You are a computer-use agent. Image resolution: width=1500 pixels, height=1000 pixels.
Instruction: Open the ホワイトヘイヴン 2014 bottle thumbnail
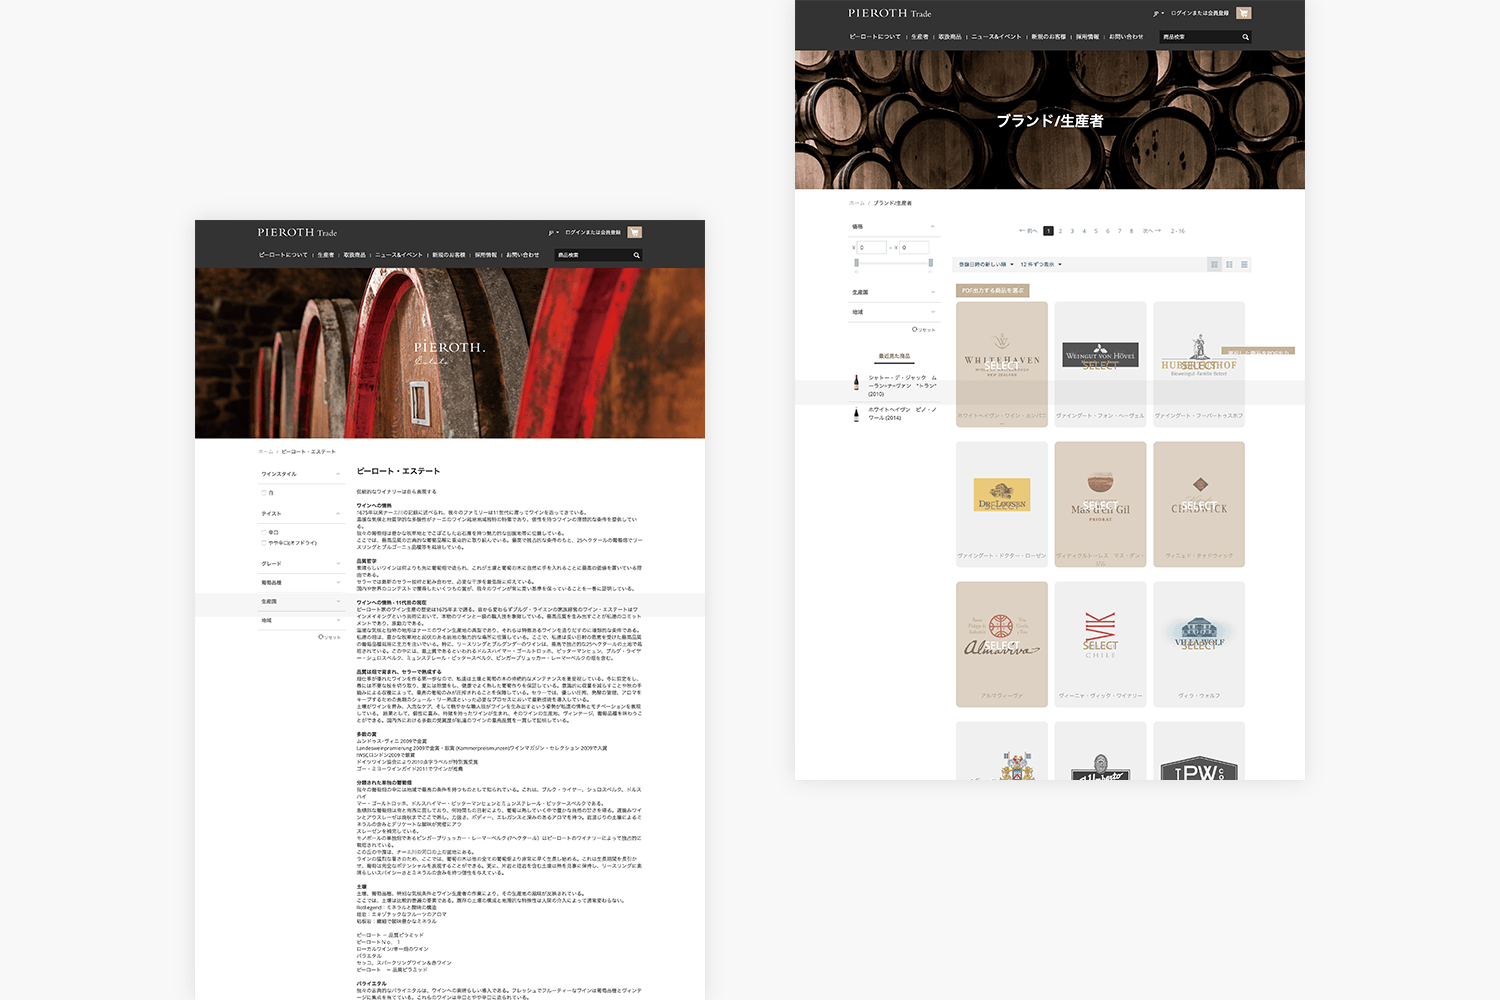tap(856, 414)
